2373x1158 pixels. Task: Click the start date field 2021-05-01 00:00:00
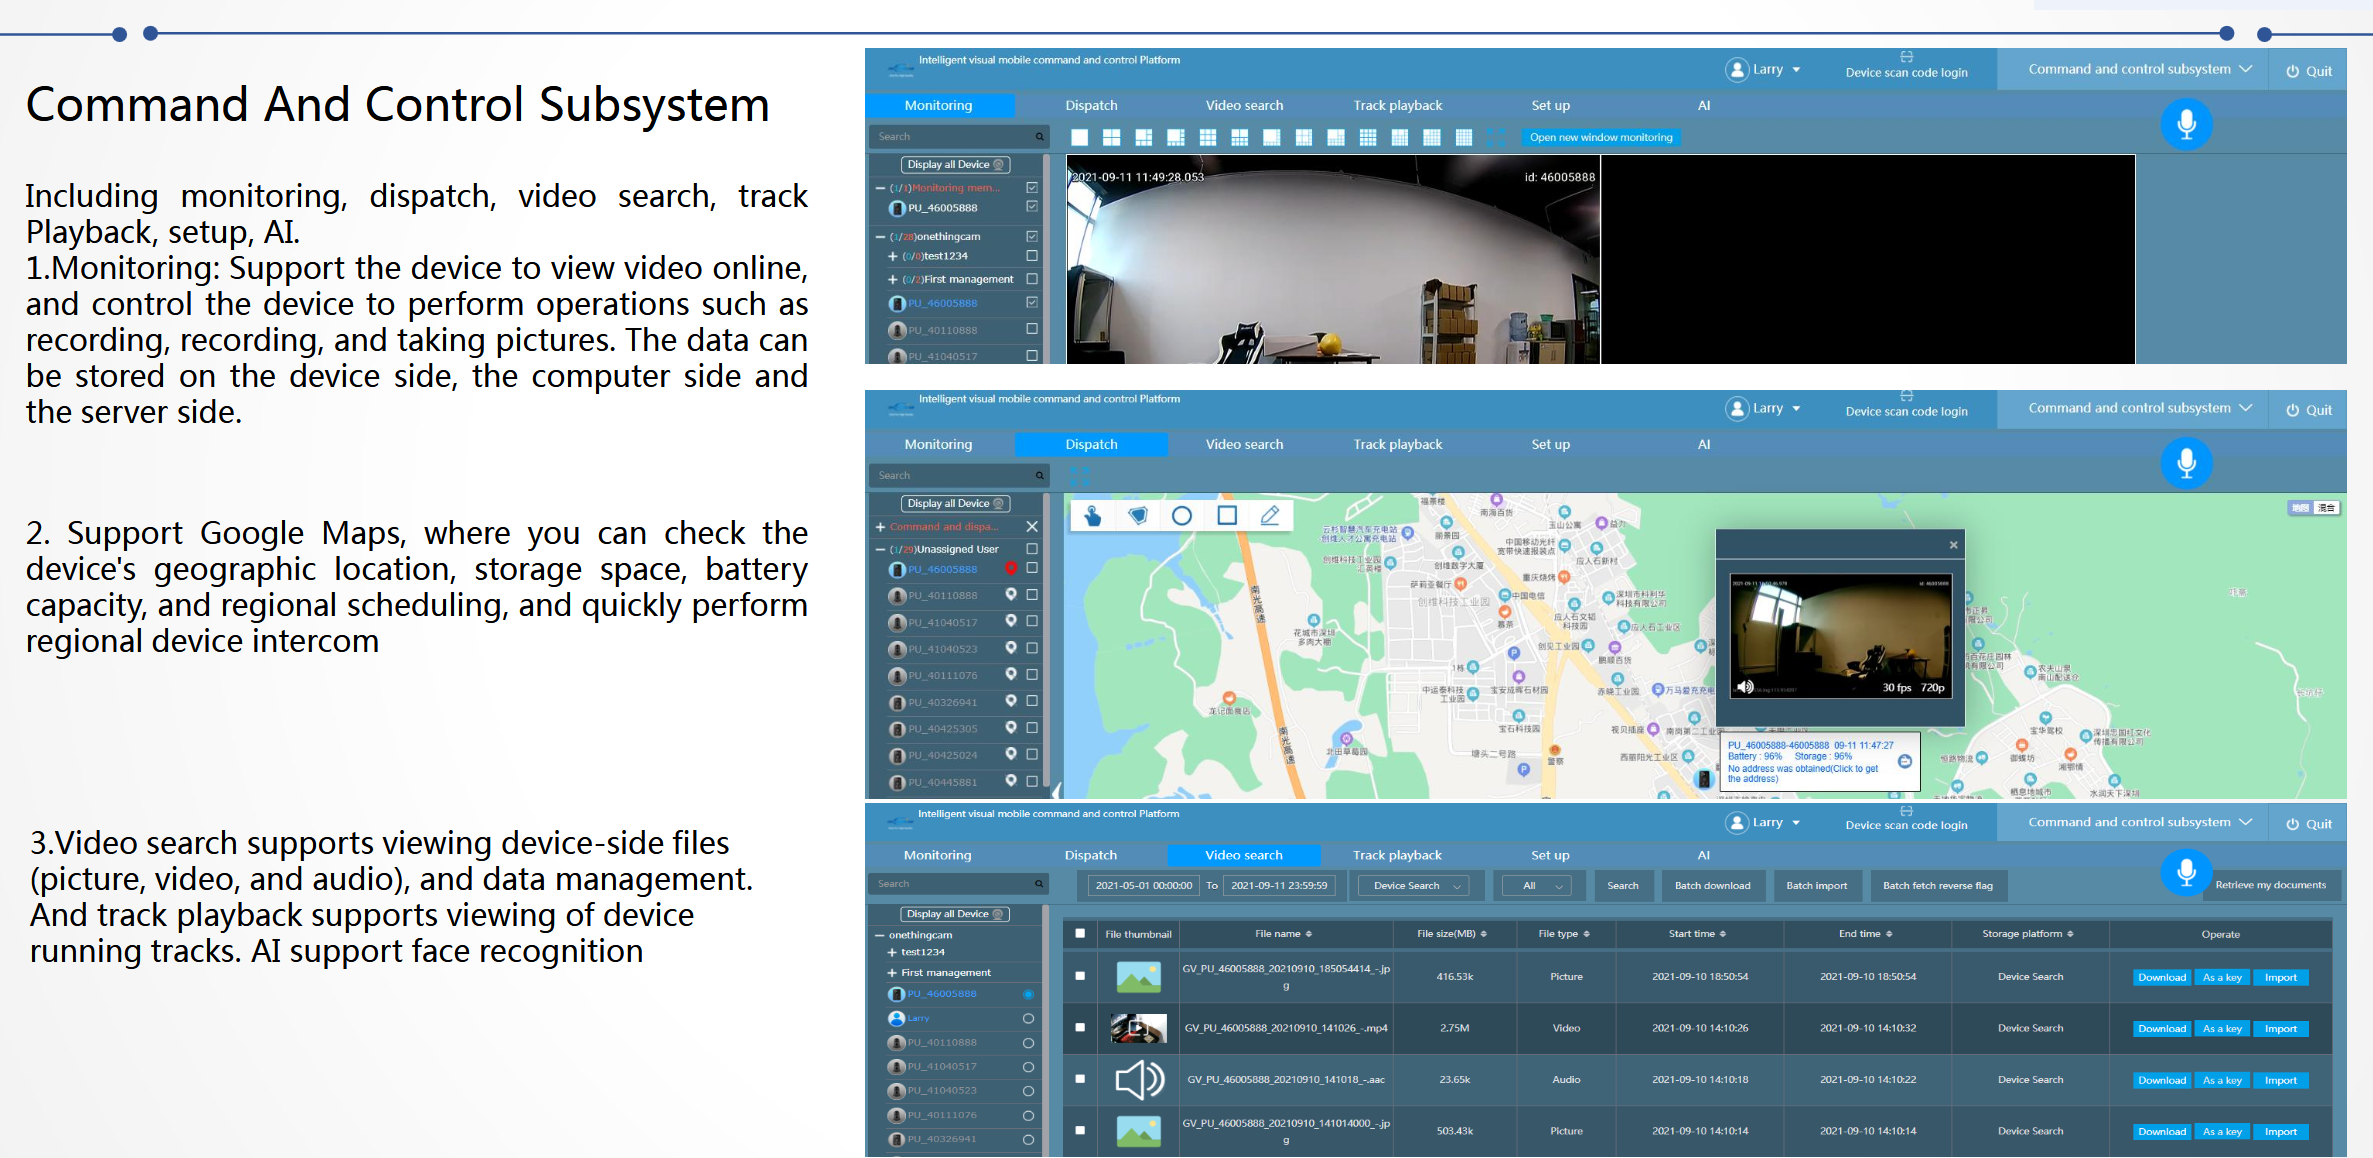click(x=1143, y=886)
